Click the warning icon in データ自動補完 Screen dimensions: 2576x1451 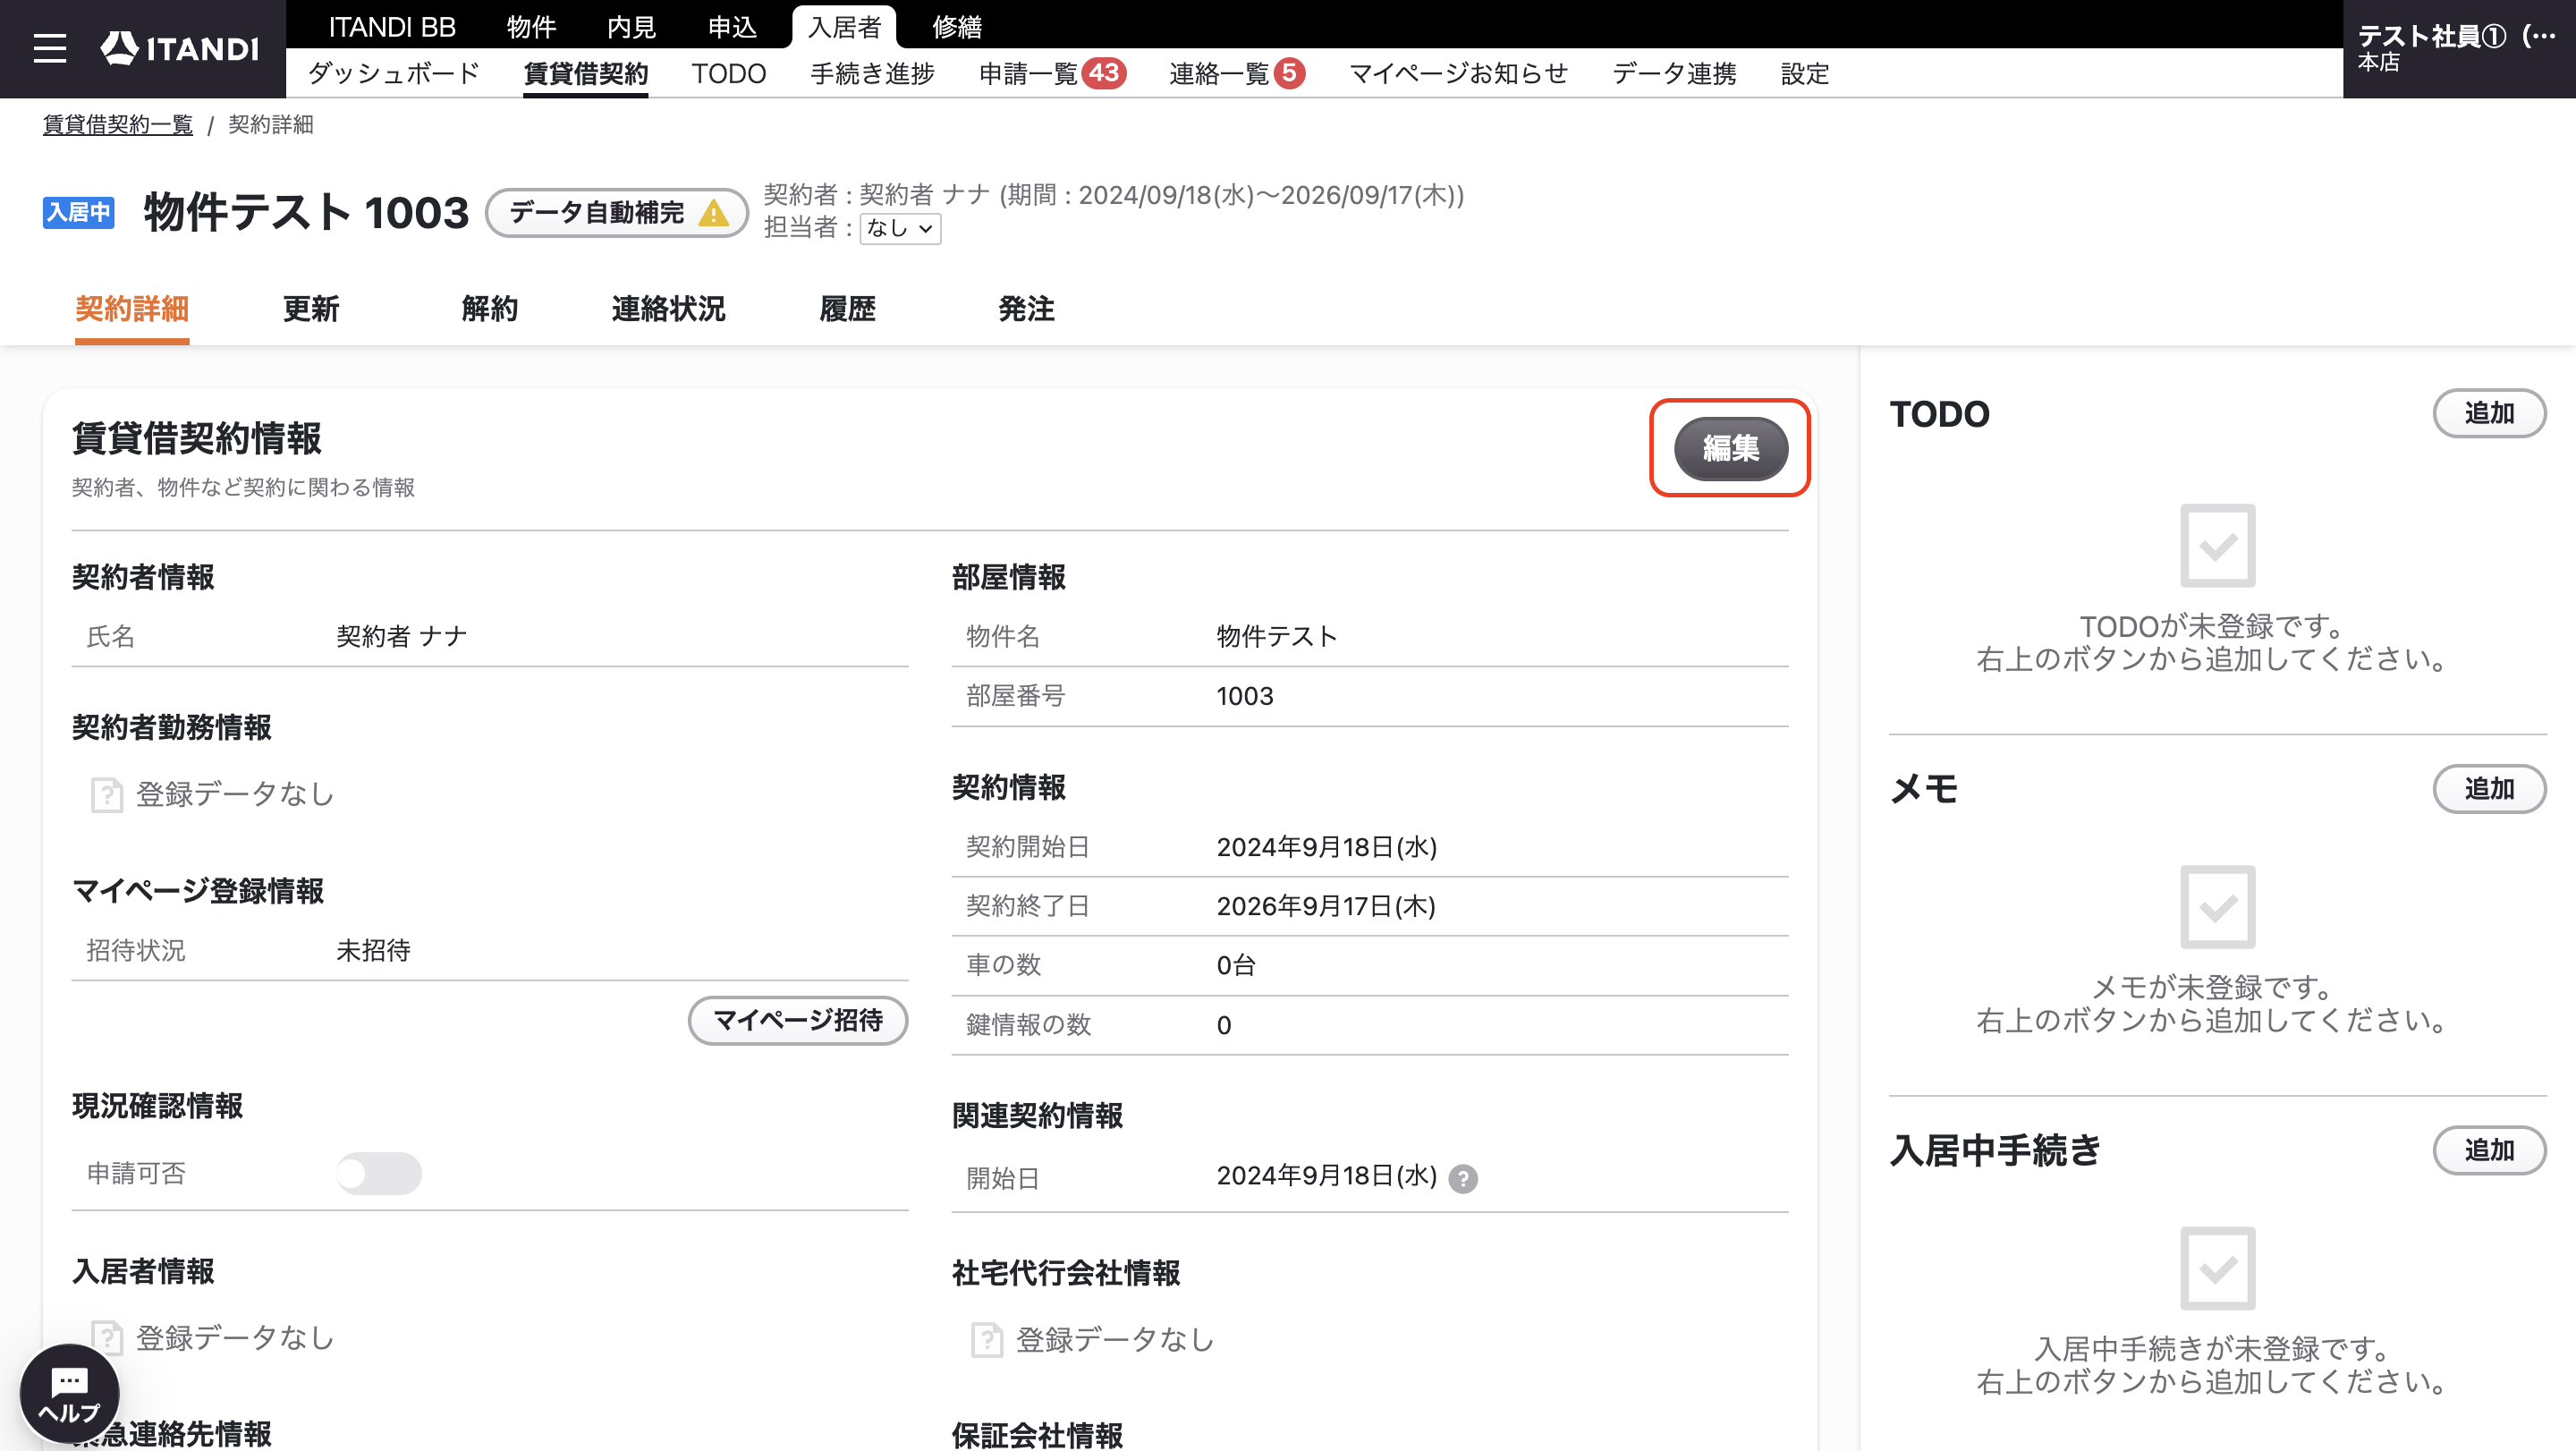[x=713, y=213]
